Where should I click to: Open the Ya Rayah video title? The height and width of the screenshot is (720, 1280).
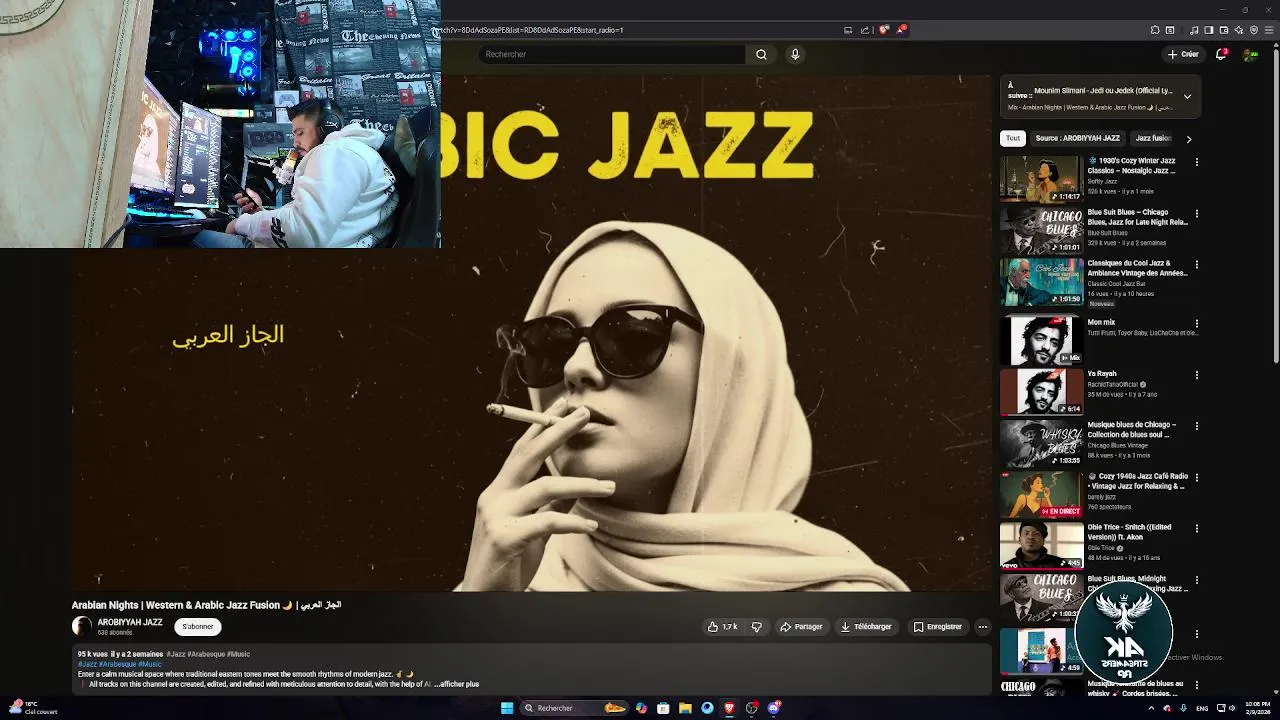1102,374
